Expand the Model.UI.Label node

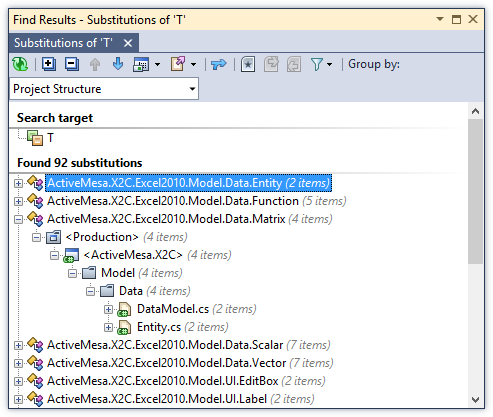tap(18, 399)
